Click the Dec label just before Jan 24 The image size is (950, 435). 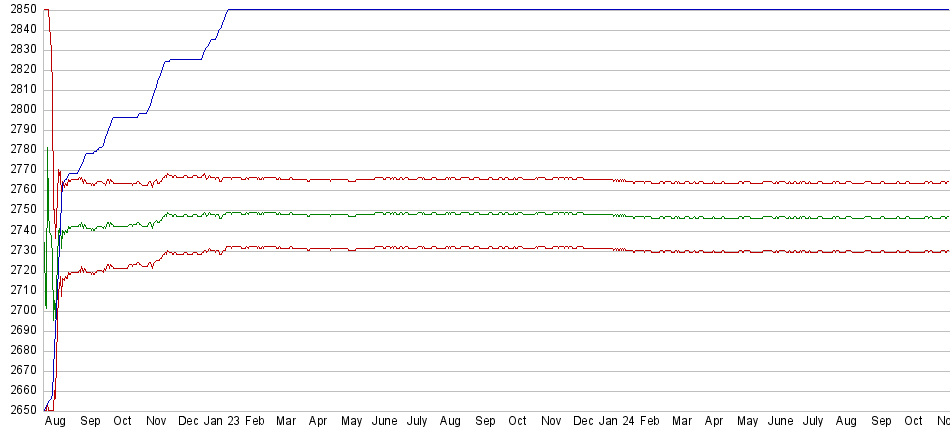coord(584,423)
